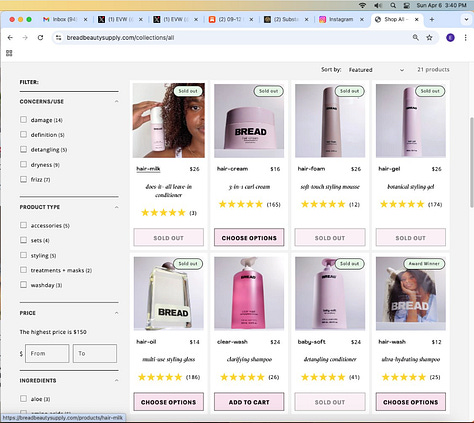
Task: Open the tab search dropdown arrow
Action: tap(466, 19)
